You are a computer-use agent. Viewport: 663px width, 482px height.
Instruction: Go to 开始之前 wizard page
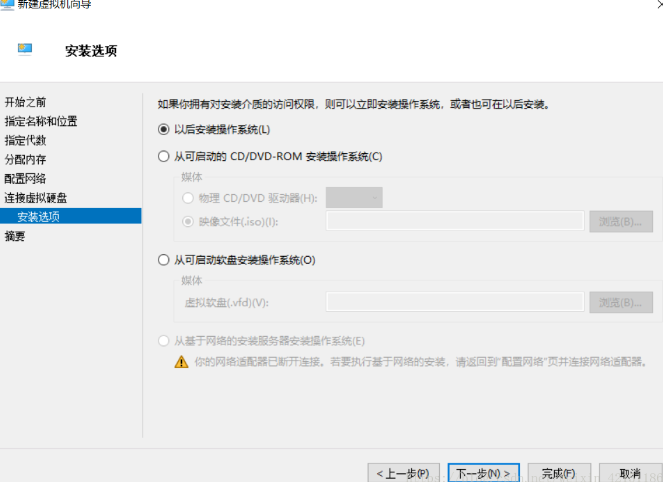click(x=25, y=102)
